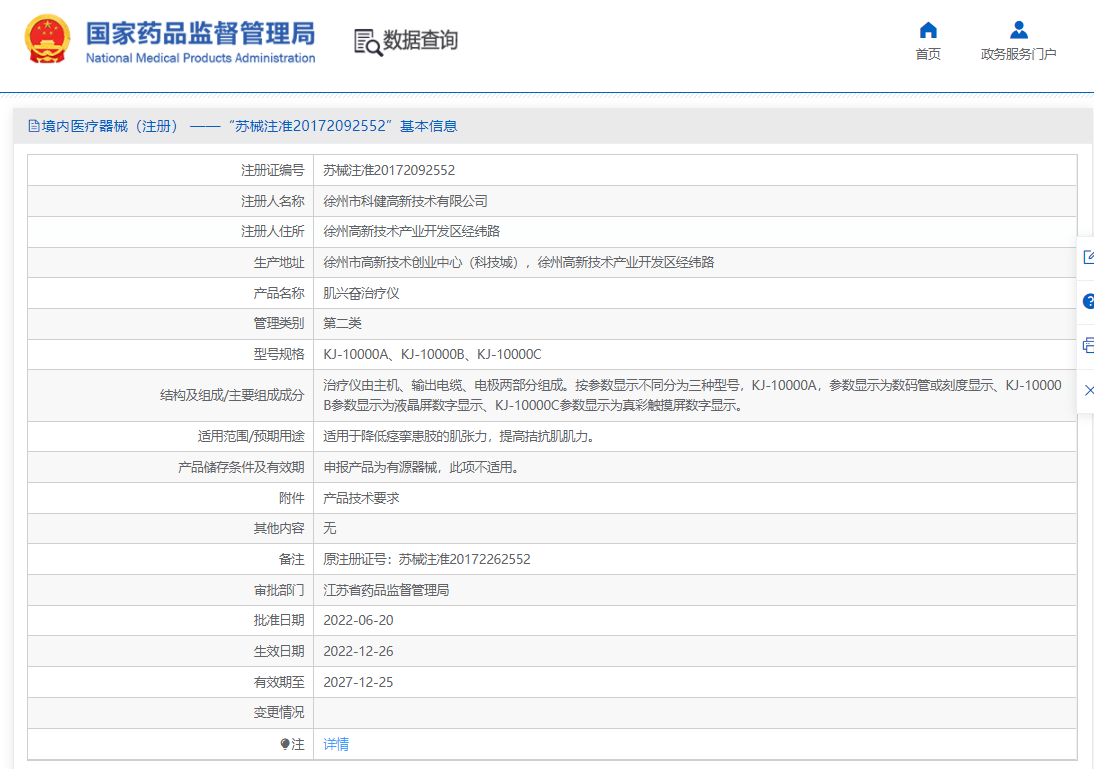The image size is (1094, 769).
Task: Click the 数据查询 heading text
Action: click(421, 40)
